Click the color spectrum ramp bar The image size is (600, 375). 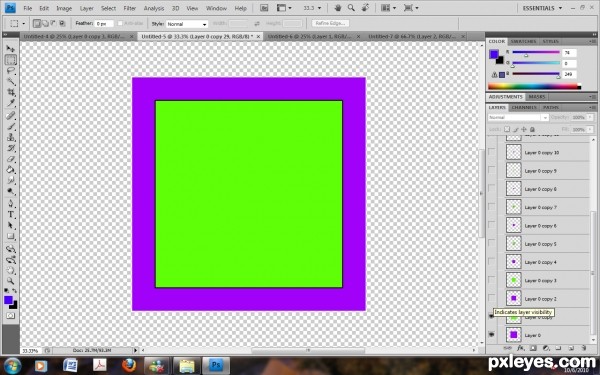pos(534,86)
